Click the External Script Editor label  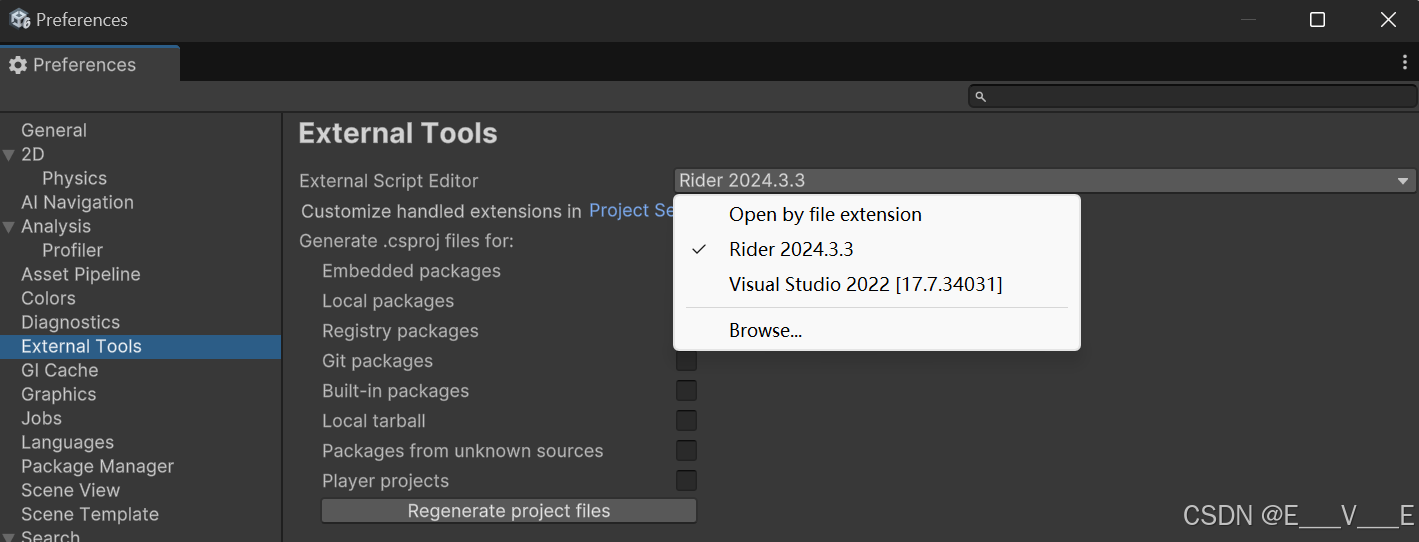pyautogui.click(x=389, y=181)
